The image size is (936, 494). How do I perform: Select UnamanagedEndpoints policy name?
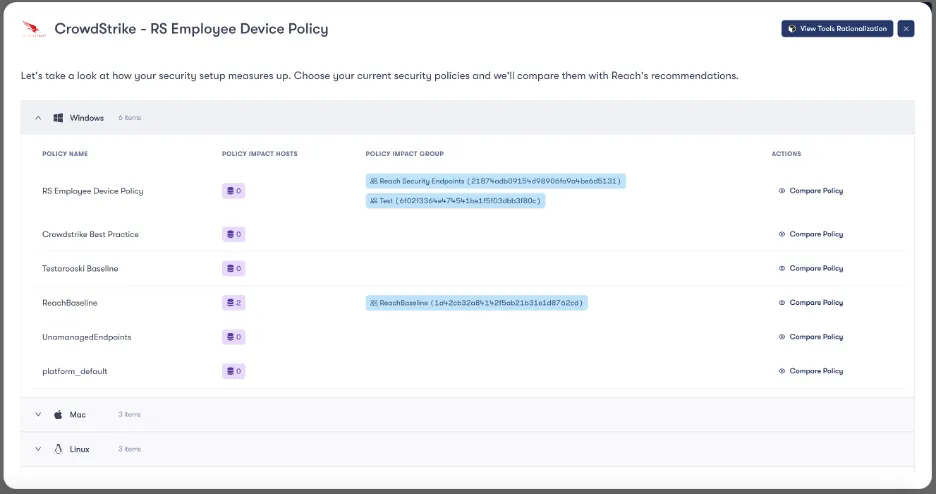(87, 337)
